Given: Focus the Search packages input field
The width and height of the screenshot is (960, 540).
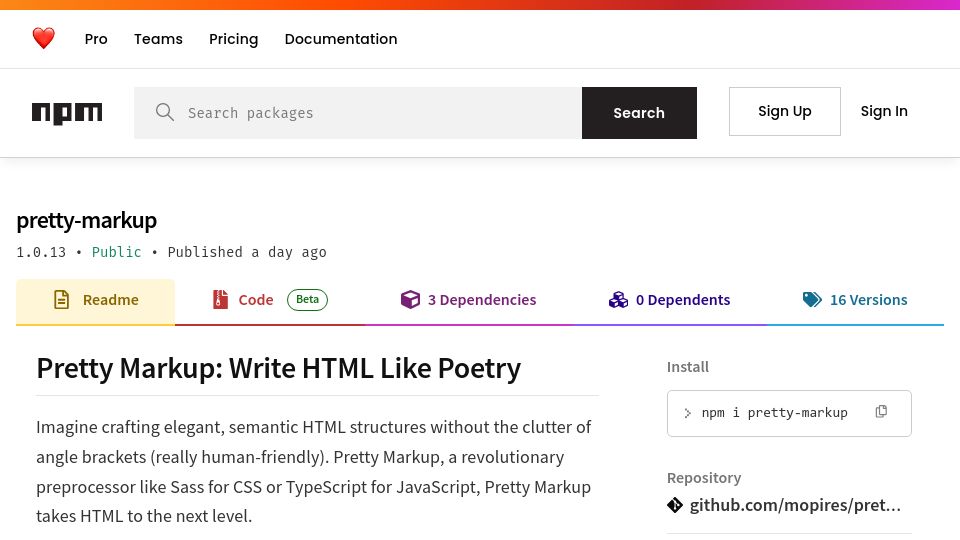Looking at the screenshot, I should point(358,113).
